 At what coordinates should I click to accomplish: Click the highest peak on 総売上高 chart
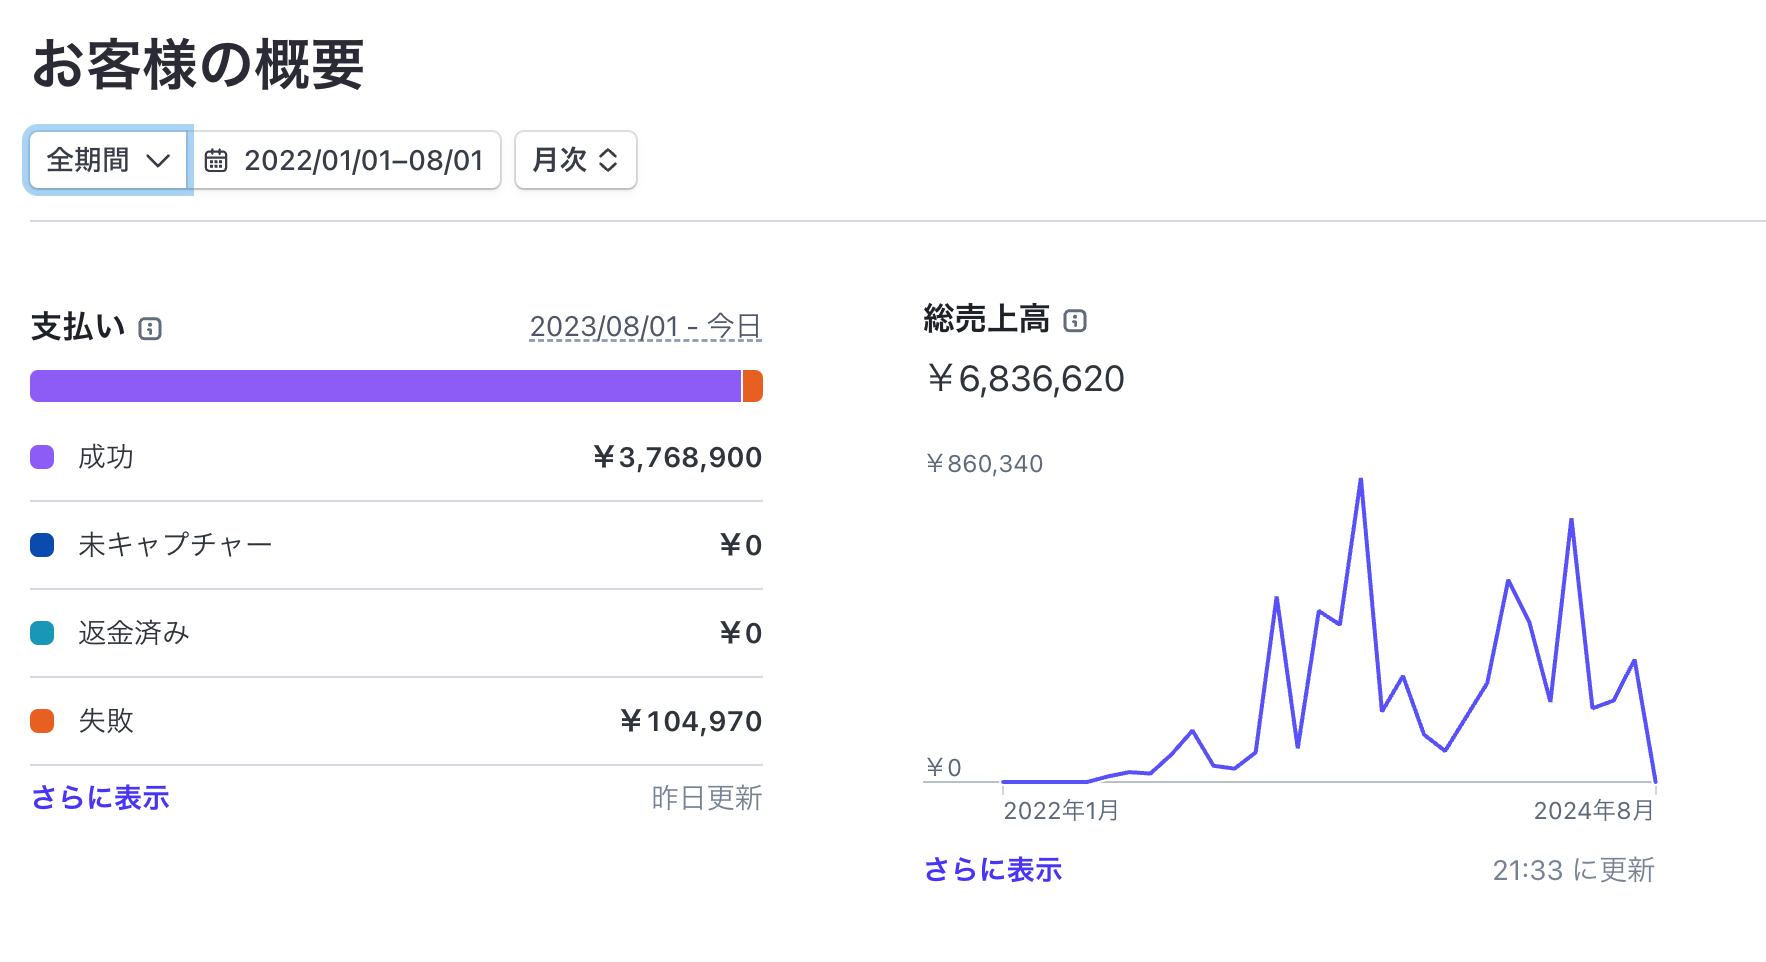1360,481
